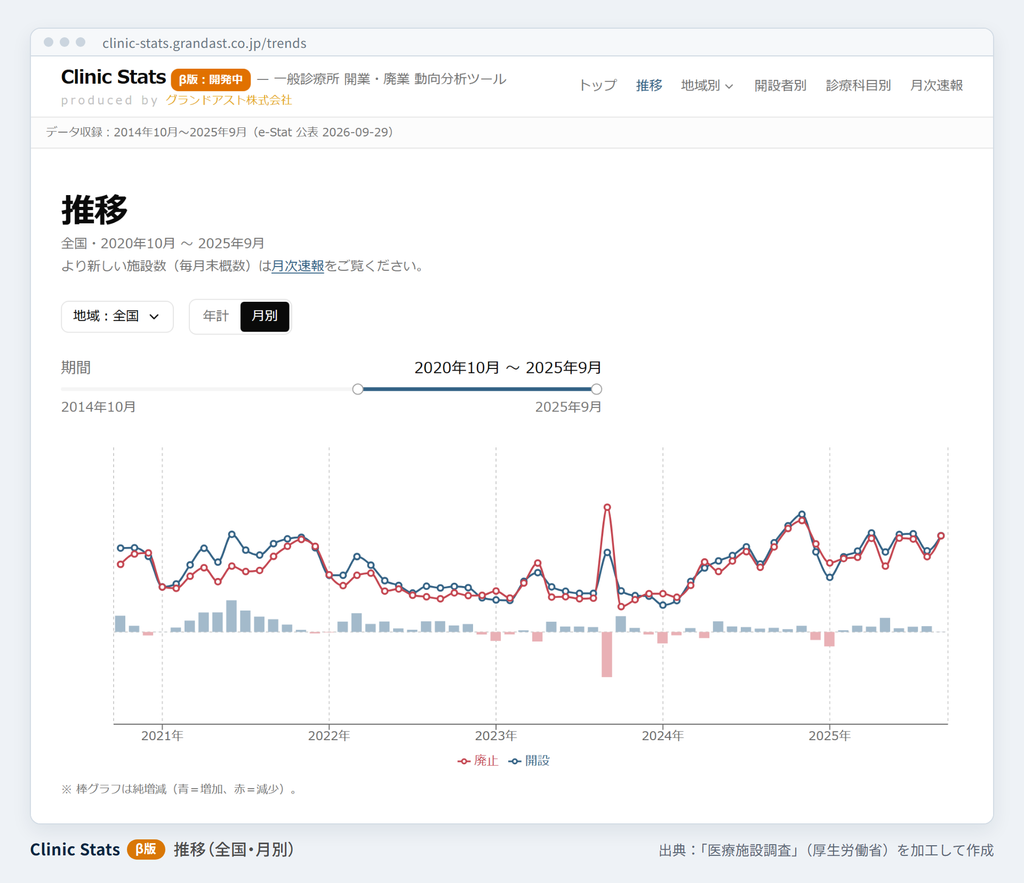The image size is (1024, 883).
Task: Toggle the 開設 legend series
Action: 530,761
